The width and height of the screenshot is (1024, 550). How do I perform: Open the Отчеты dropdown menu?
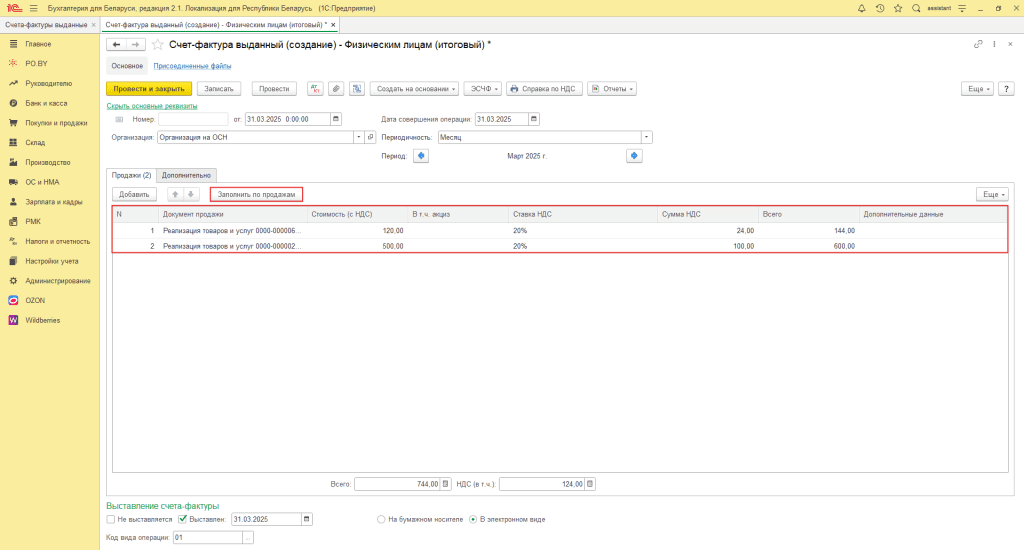point(612,89)
